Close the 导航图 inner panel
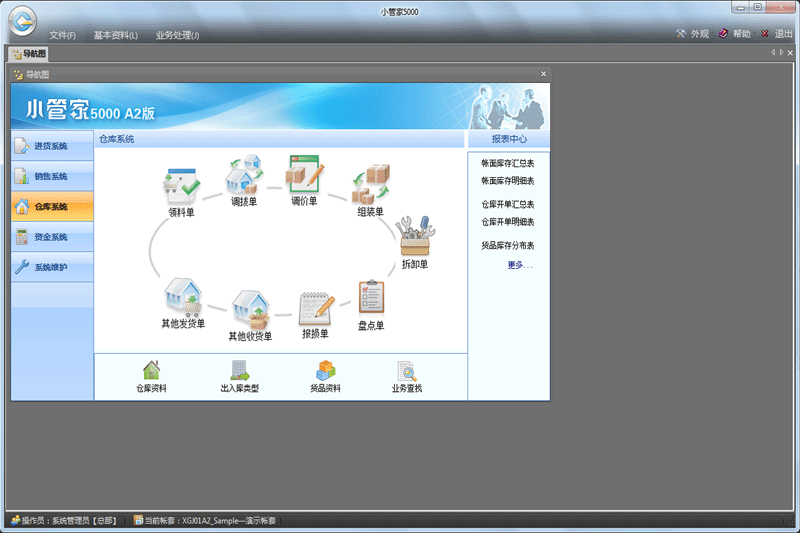The height and width of the screenshot is (533, 800). click(543, 74)
